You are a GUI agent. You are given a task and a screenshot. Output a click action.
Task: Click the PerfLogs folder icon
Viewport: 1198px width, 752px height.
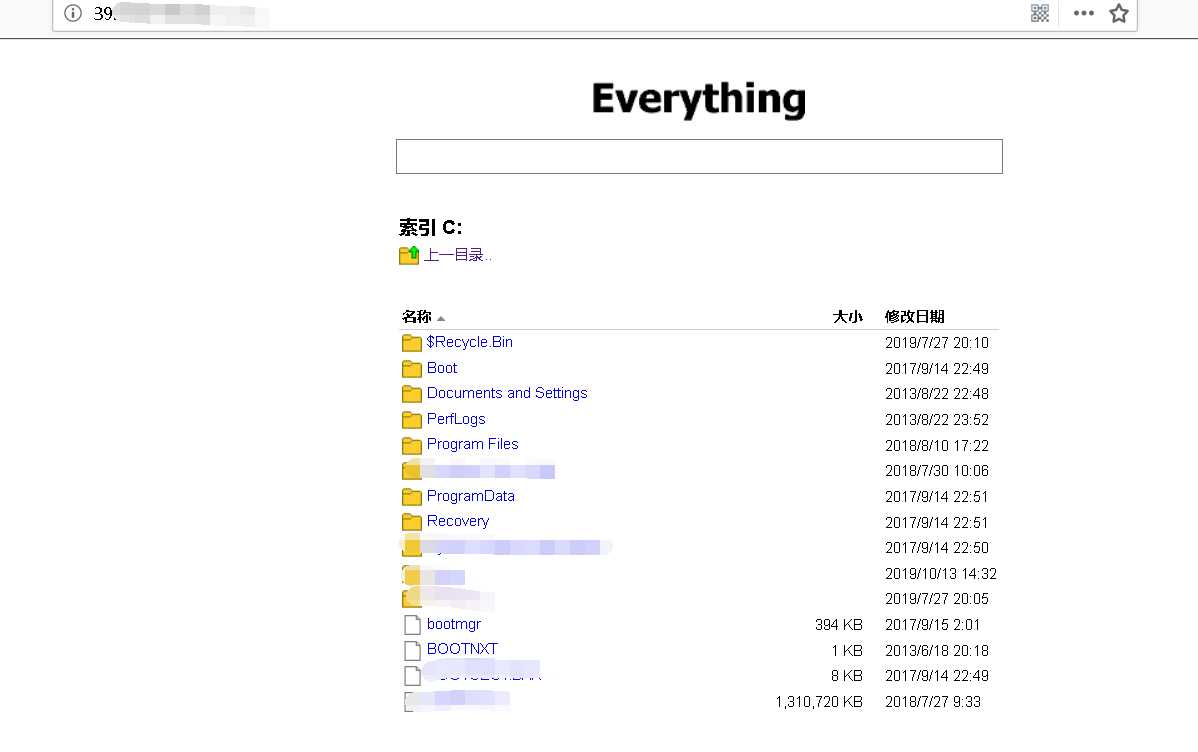tap(412, 420)
